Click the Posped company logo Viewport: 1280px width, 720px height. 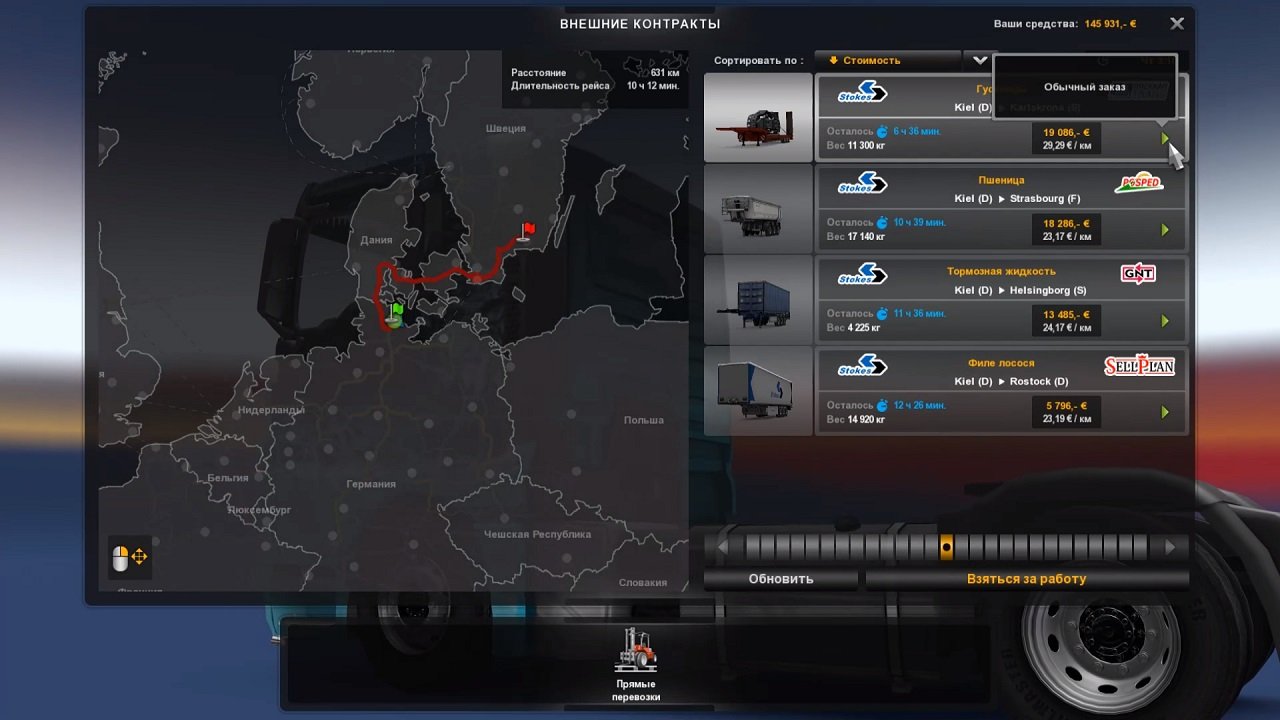(1138, 183)
